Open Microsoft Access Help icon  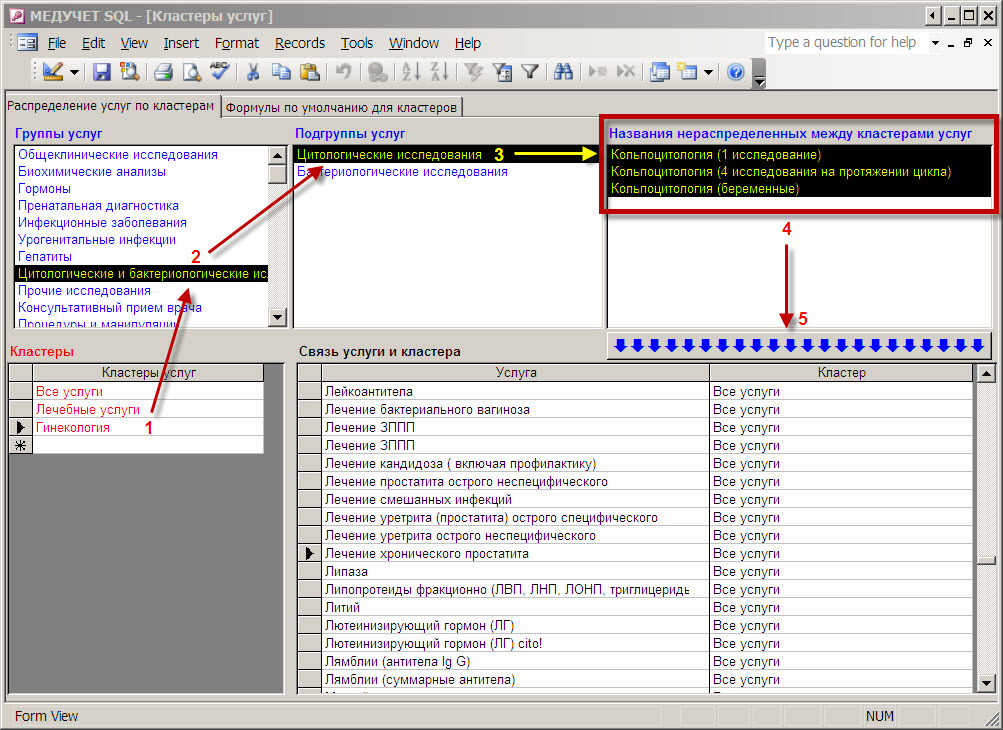(736, 72)
